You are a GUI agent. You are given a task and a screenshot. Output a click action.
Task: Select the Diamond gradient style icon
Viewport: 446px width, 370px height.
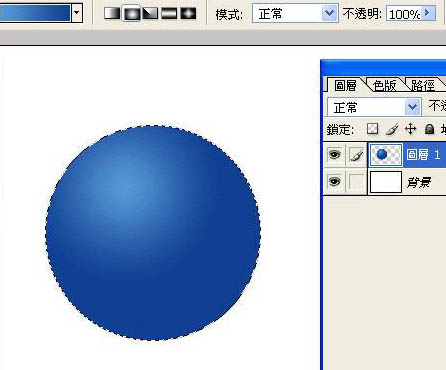pos(188,13)
